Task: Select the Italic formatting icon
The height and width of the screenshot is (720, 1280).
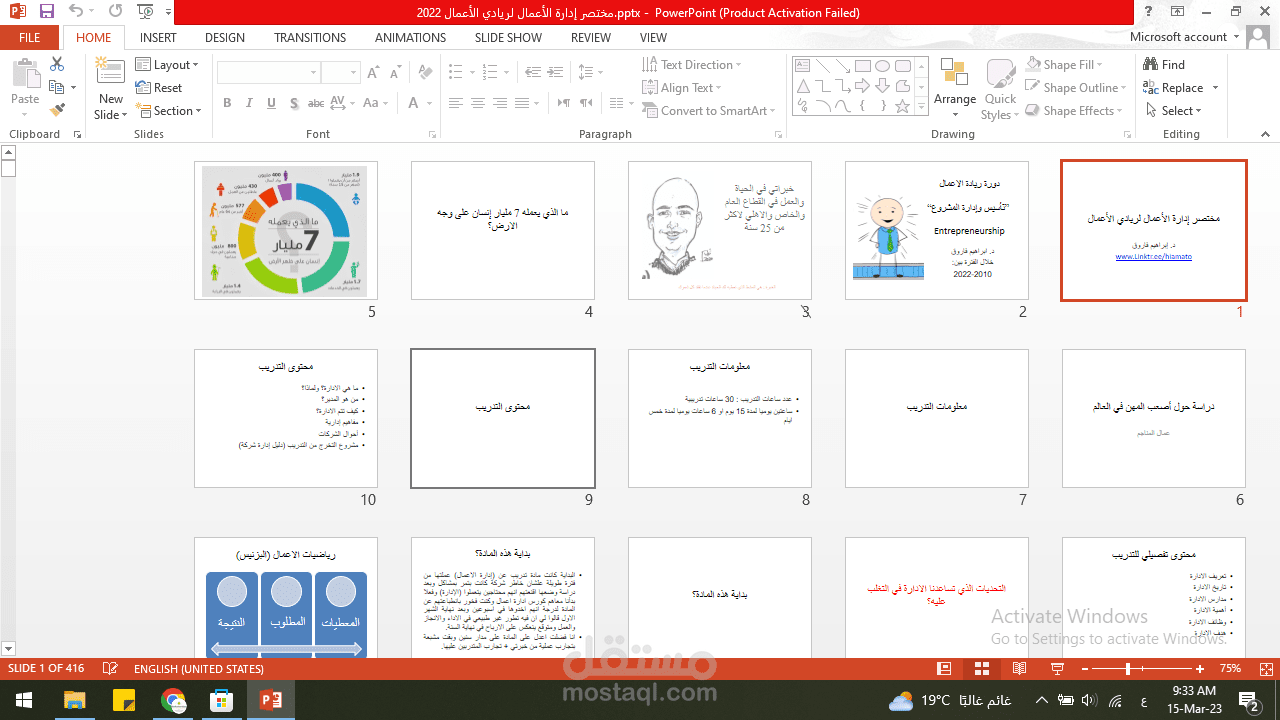Action: pyautogui.click(x=248, y=103)
